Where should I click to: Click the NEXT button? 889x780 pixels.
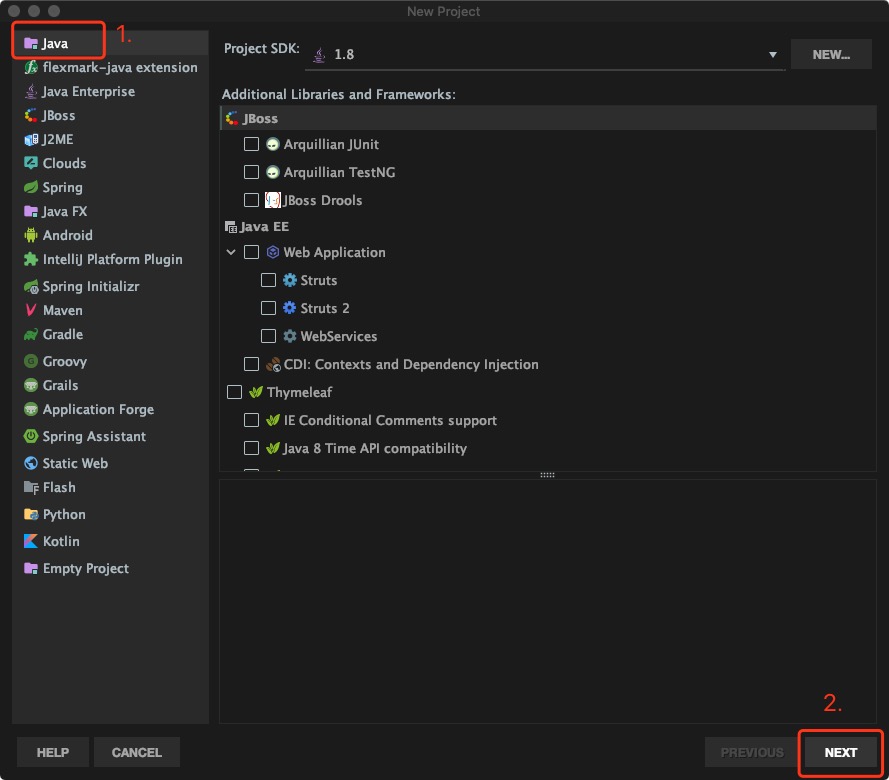[840, 752]
